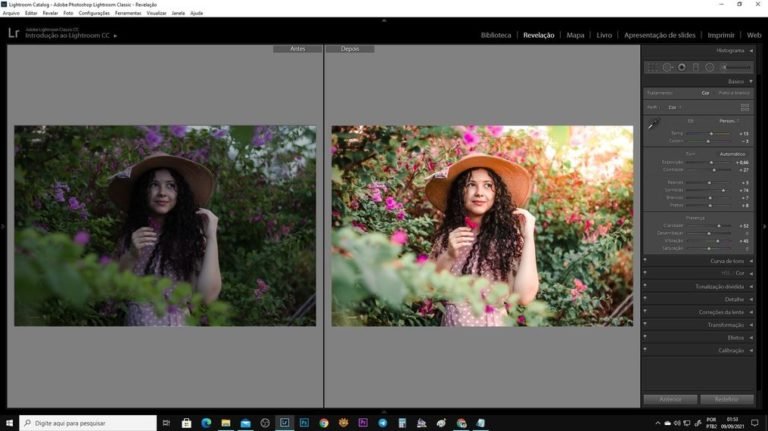This screenshot has width=768, height=431.
Task: Toggle the Detalhe panel on/off switch
Action: pos(645,299)
